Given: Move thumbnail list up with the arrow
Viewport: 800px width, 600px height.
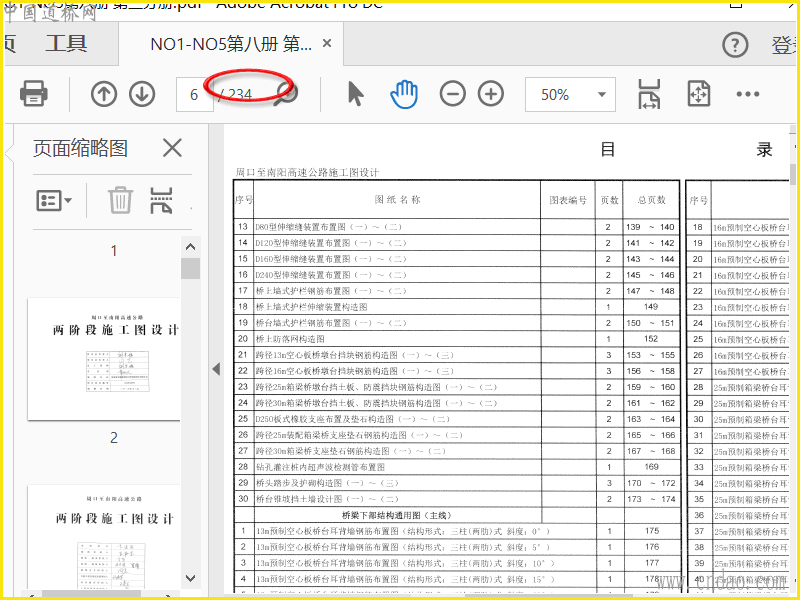Looking at the screenshot, I should pyautogui.click(x=190, y=247).
